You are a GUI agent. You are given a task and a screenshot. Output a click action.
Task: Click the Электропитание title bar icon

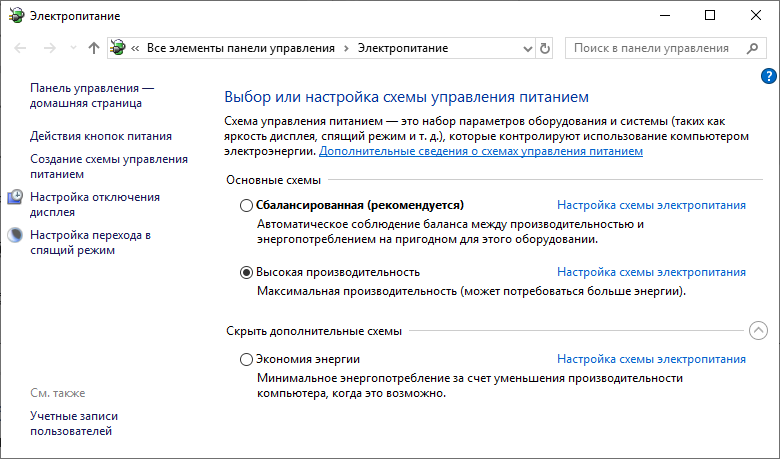(x=16, y=15)
